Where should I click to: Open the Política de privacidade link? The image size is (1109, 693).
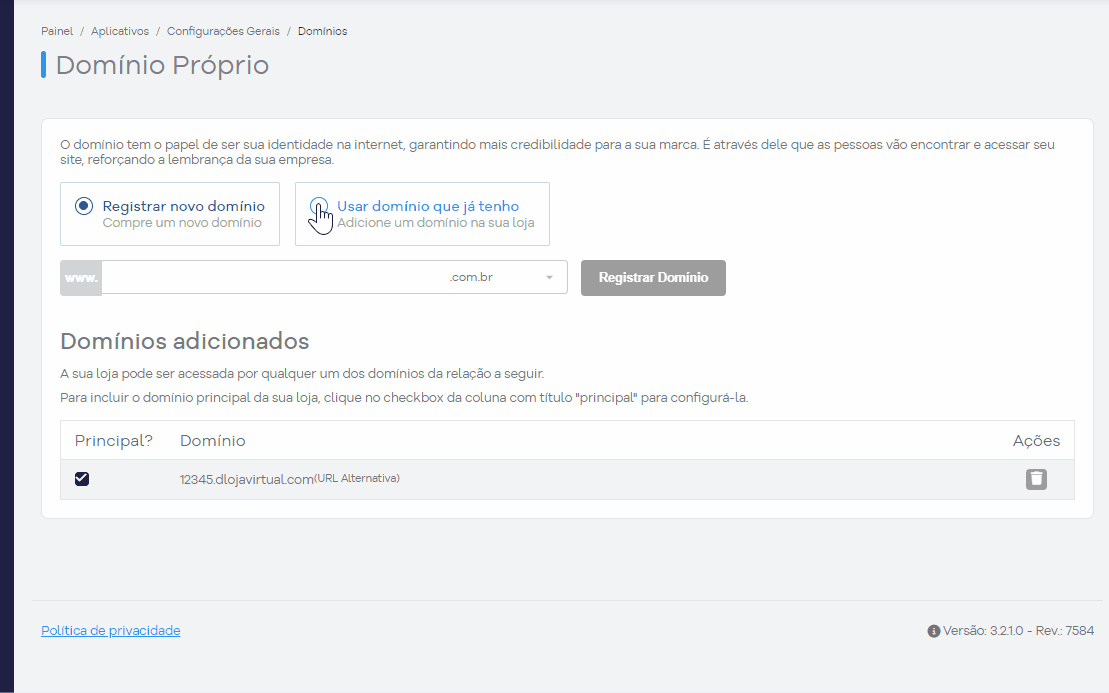110,631
